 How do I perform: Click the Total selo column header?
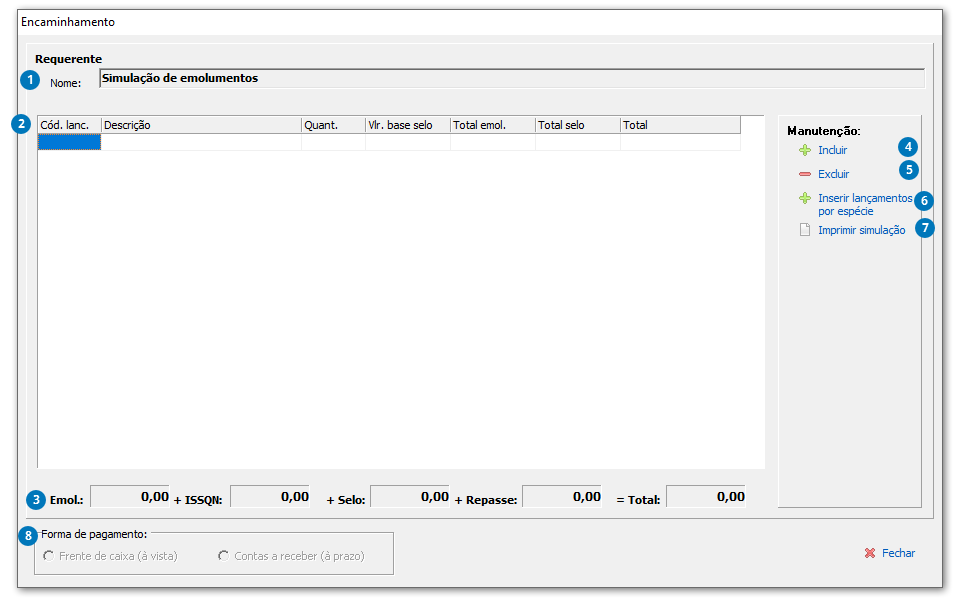577,125
